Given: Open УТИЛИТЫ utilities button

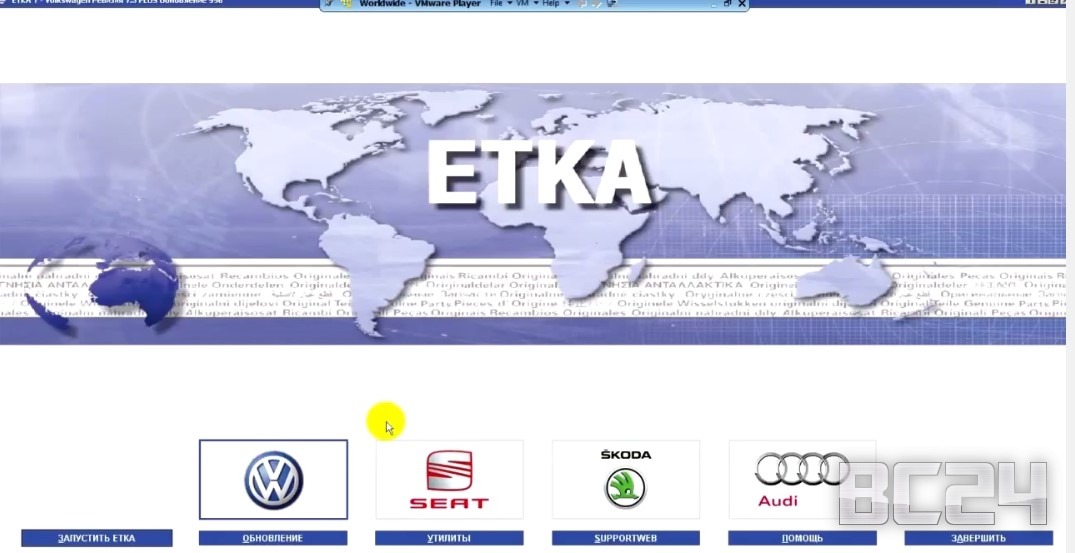Looking at the screenshot, I should (x=449, y=538).
